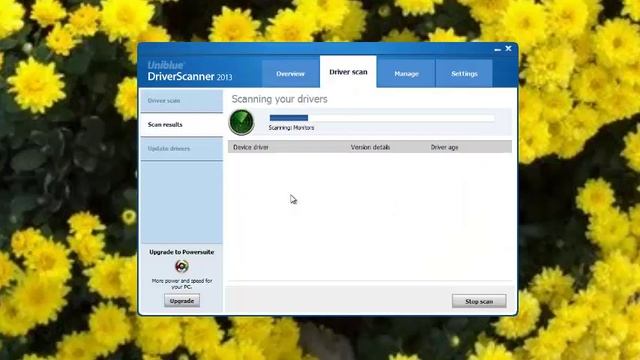
Task: Select Scan results in the sidebar
Action: click(182, 124)
